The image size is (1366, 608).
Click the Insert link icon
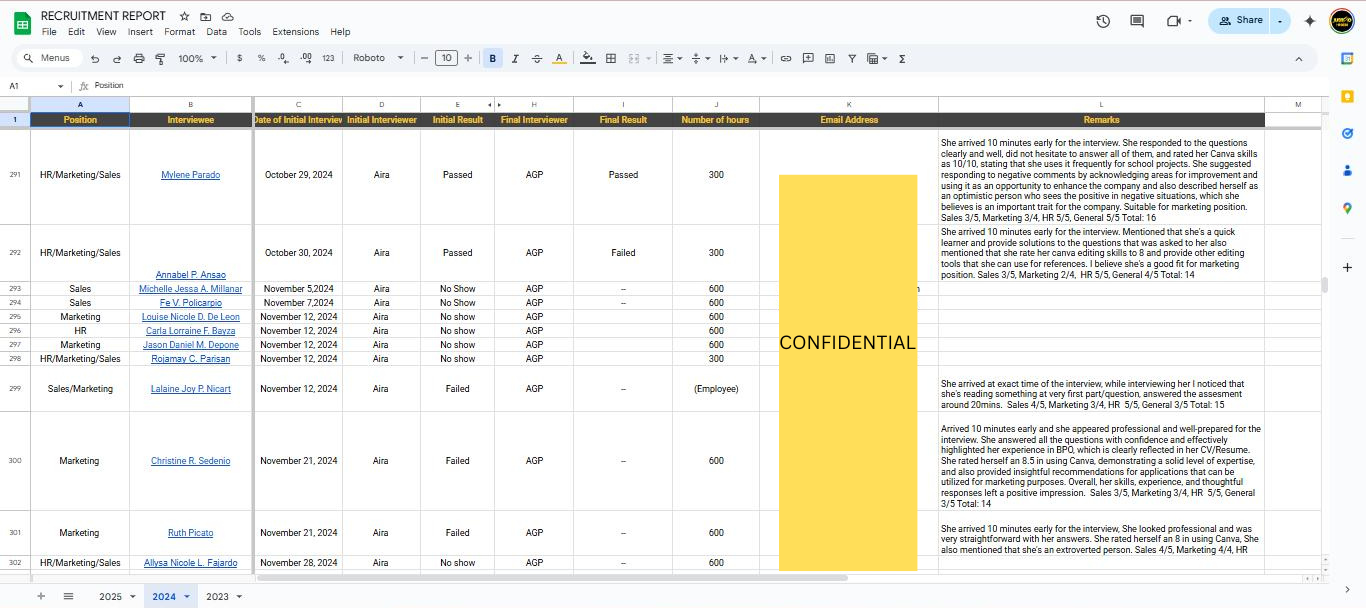786,59
